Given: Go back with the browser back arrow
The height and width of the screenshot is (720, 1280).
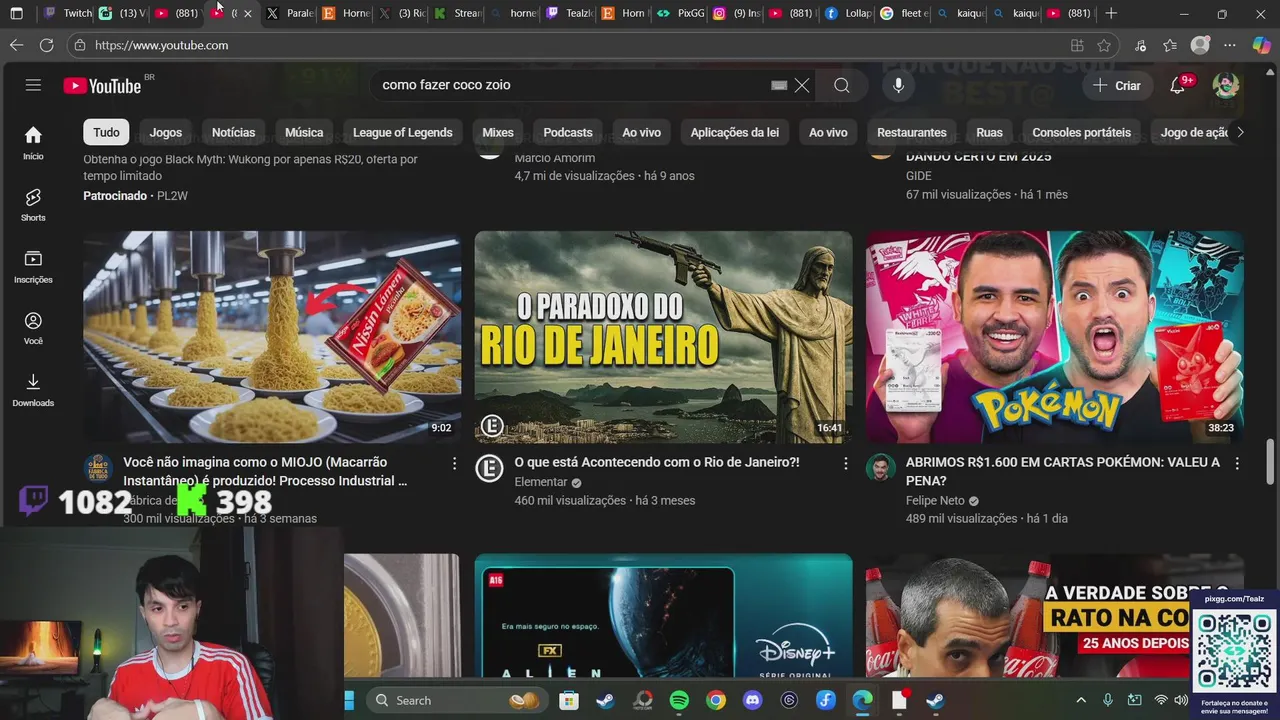Looking at the screenshot, I should coord(16,45).
